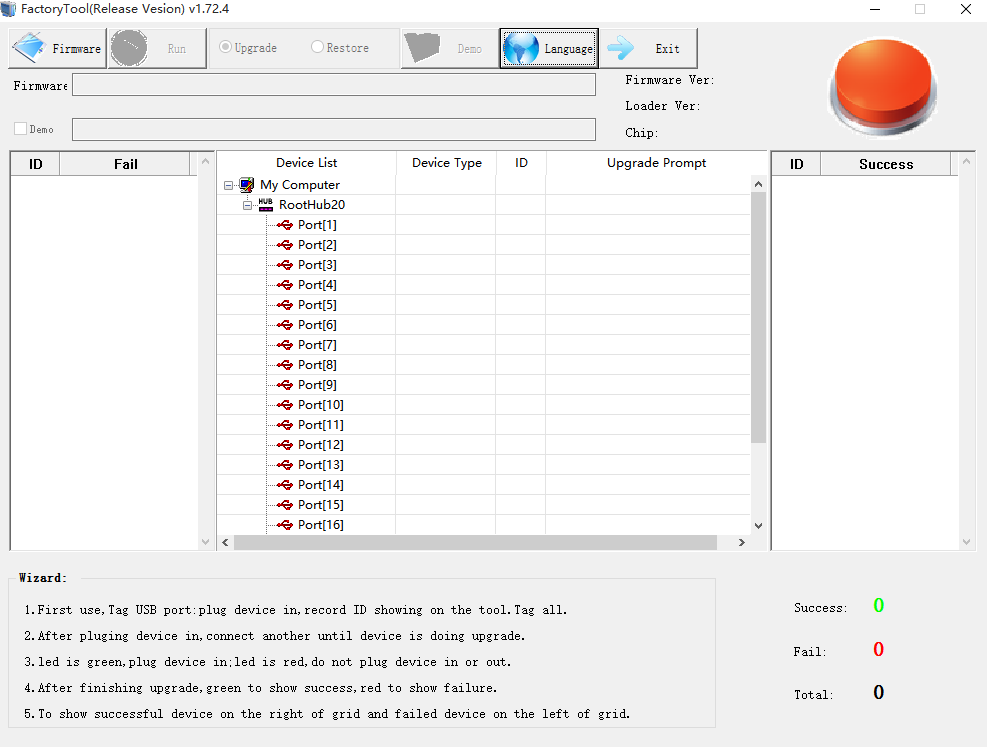Select the Port[8] text label
Screen dimensions: 987x747
317,365
